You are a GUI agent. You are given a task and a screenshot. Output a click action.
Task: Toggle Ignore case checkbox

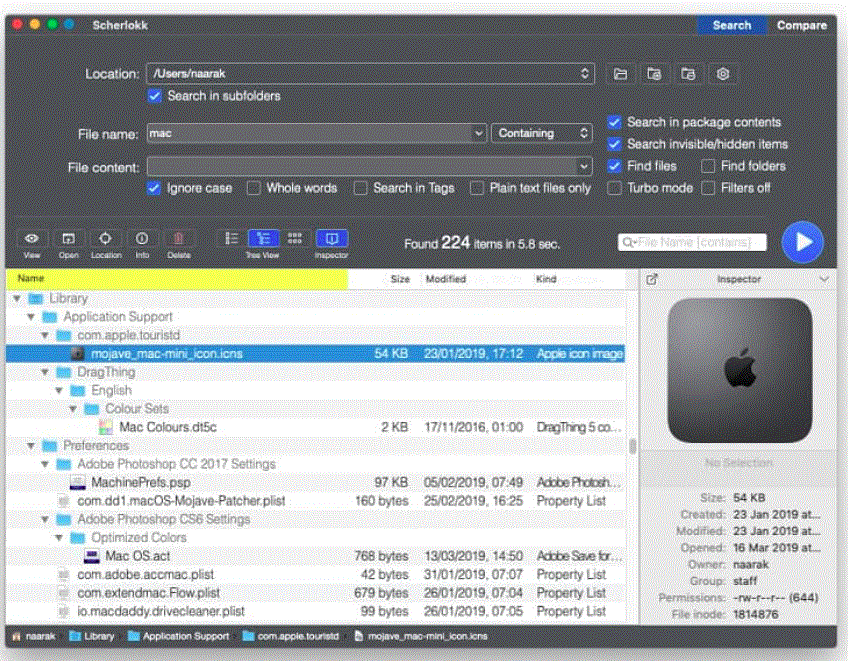coord(154,188)
